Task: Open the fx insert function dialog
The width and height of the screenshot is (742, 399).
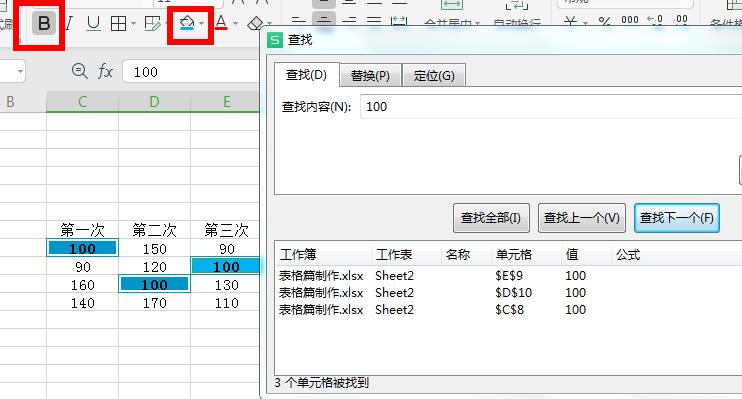Action: (105, 72)
